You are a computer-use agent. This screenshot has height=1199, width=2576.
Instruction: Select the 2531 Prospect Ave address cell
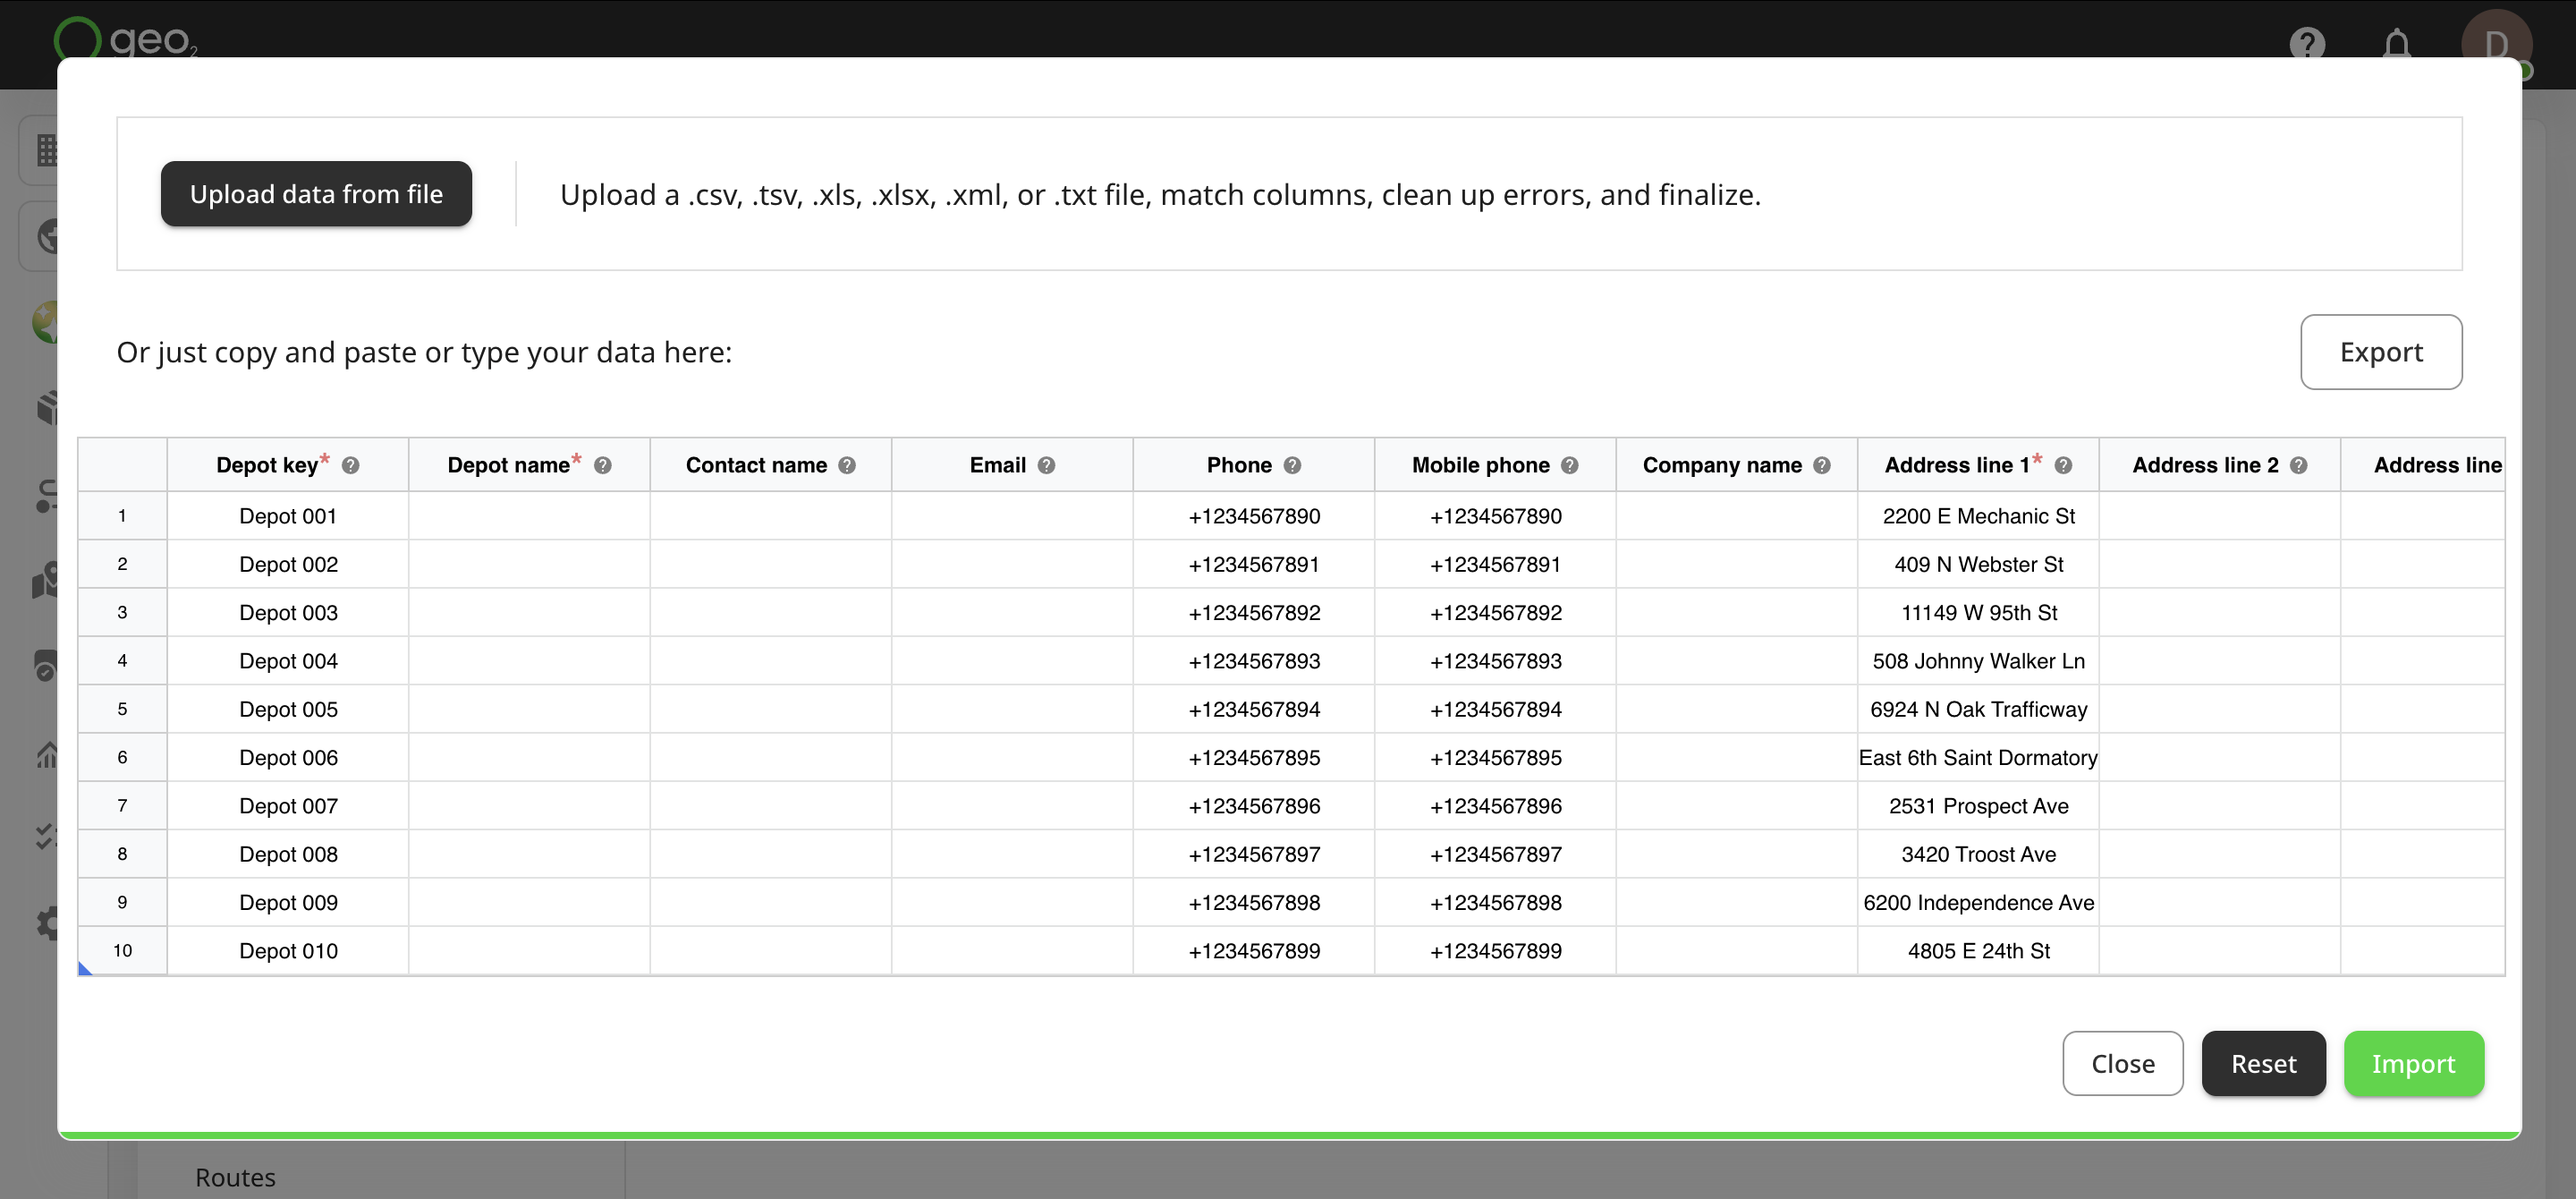pyautogui.click(x=1978, y=806)
